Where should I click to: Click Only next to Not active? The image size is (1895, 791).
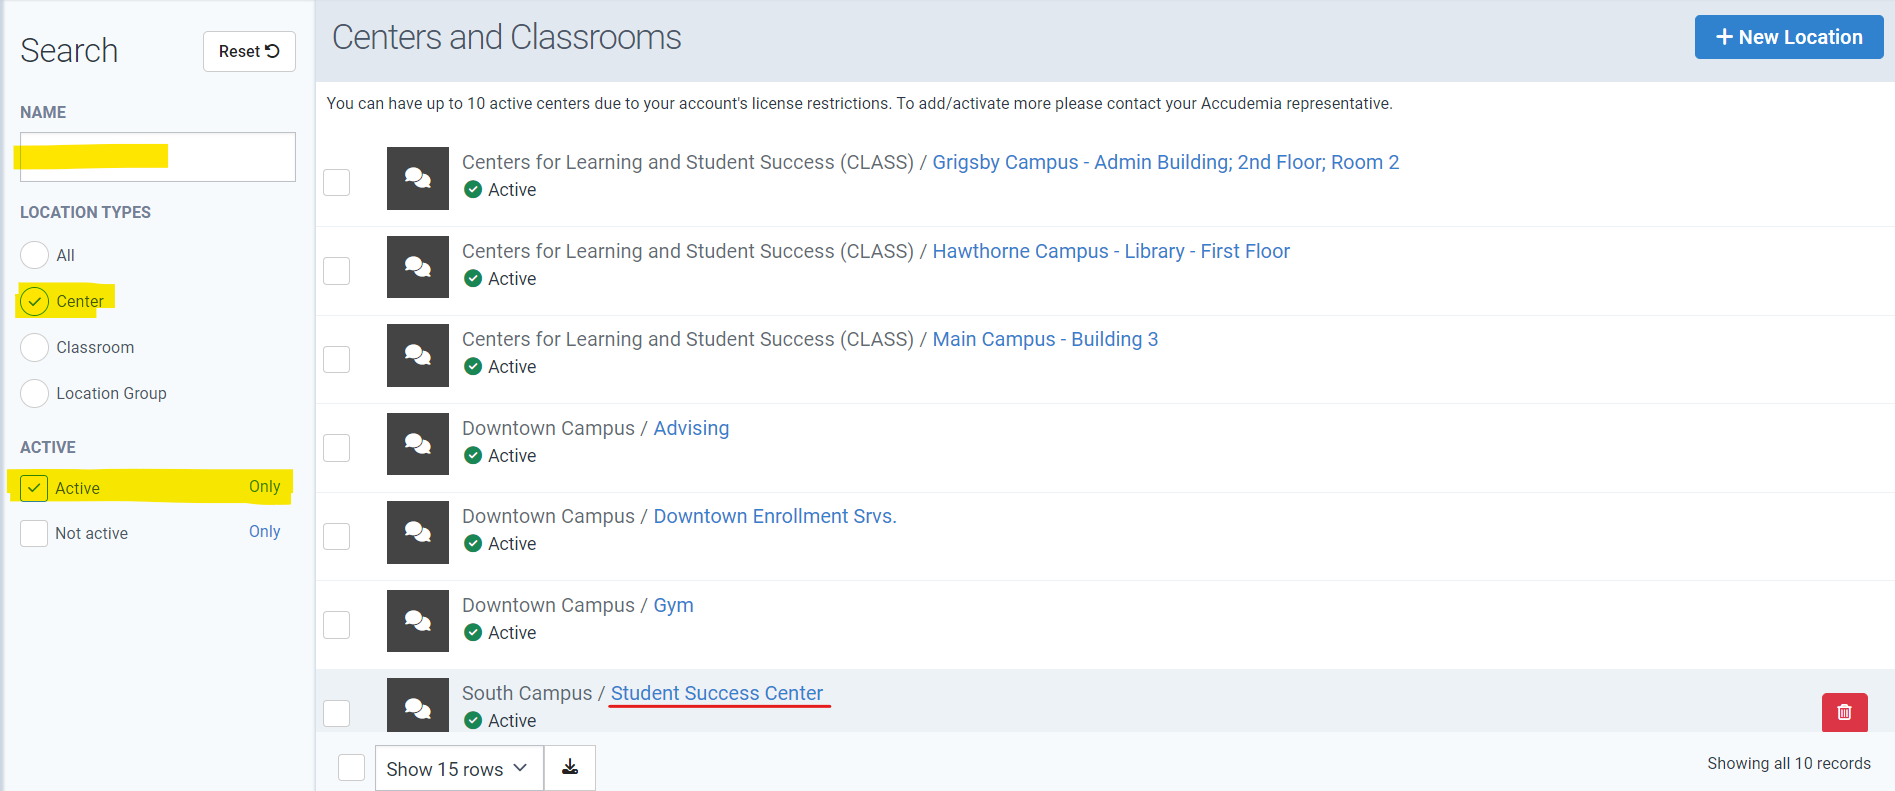point(264,531)
